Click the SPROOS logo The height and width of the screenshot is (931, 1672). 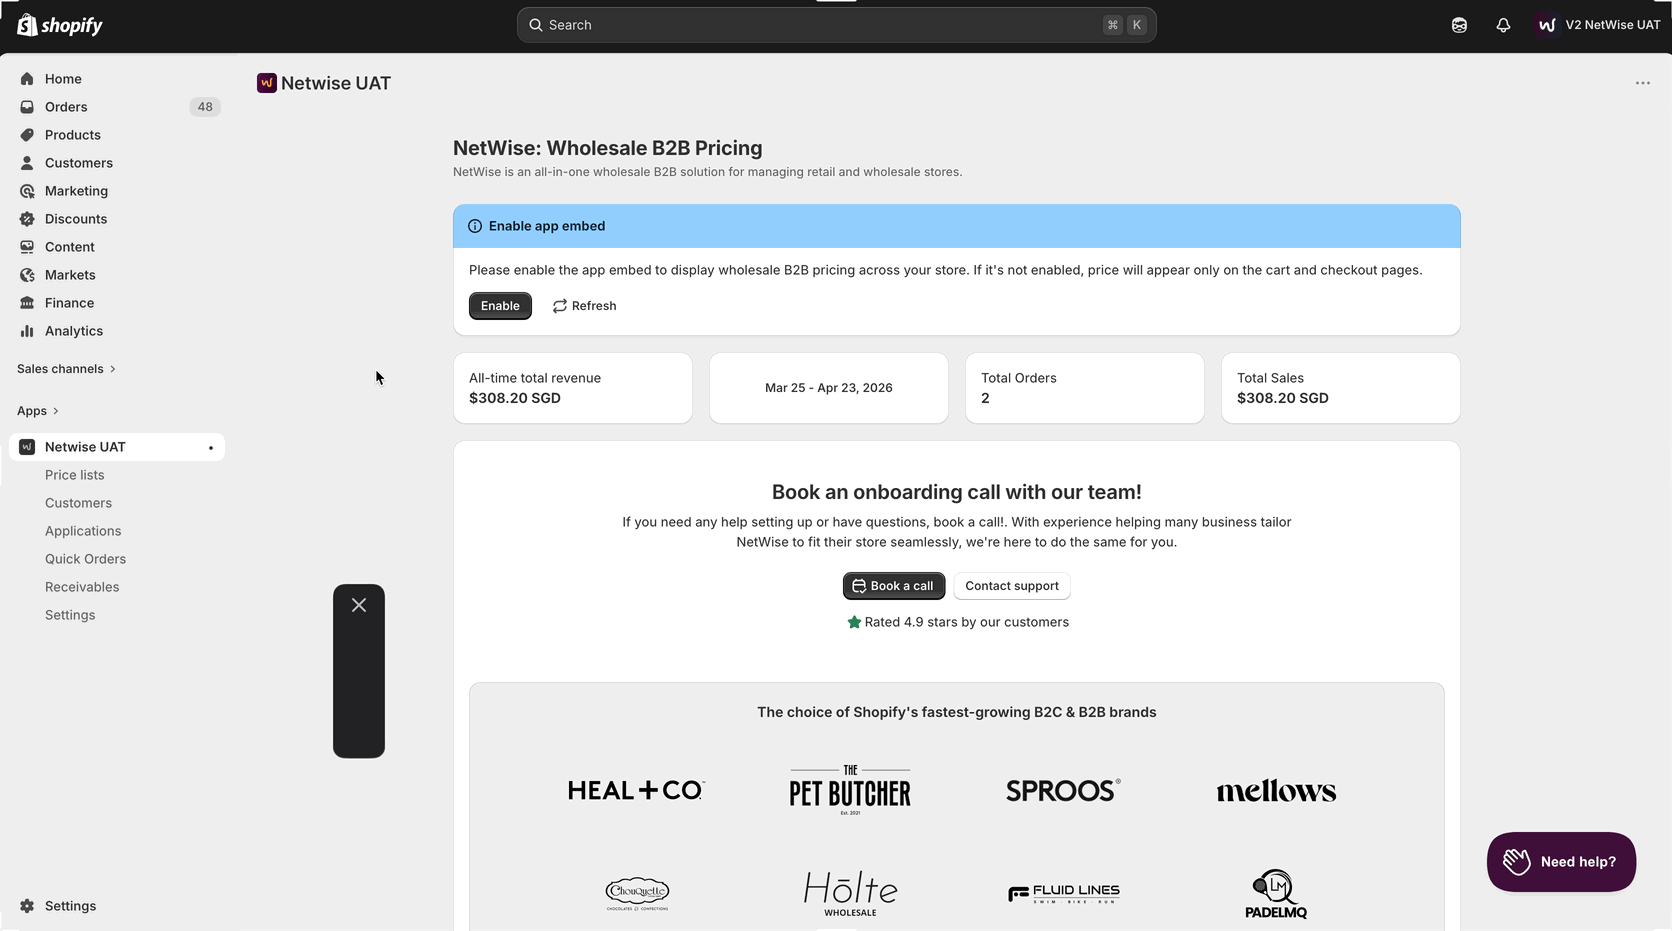(x=1063, y=790)
